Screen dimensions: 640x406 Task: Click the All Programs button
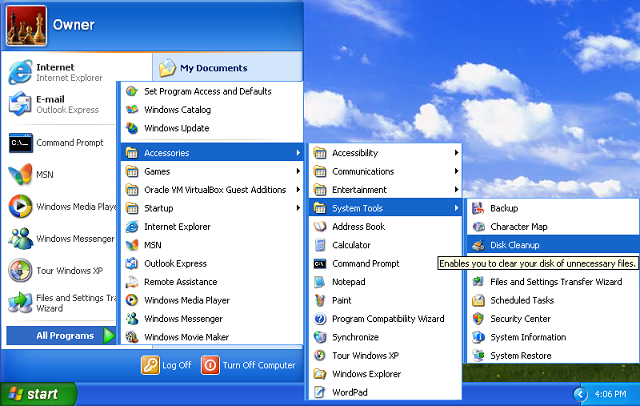click(x=61, y=335)
